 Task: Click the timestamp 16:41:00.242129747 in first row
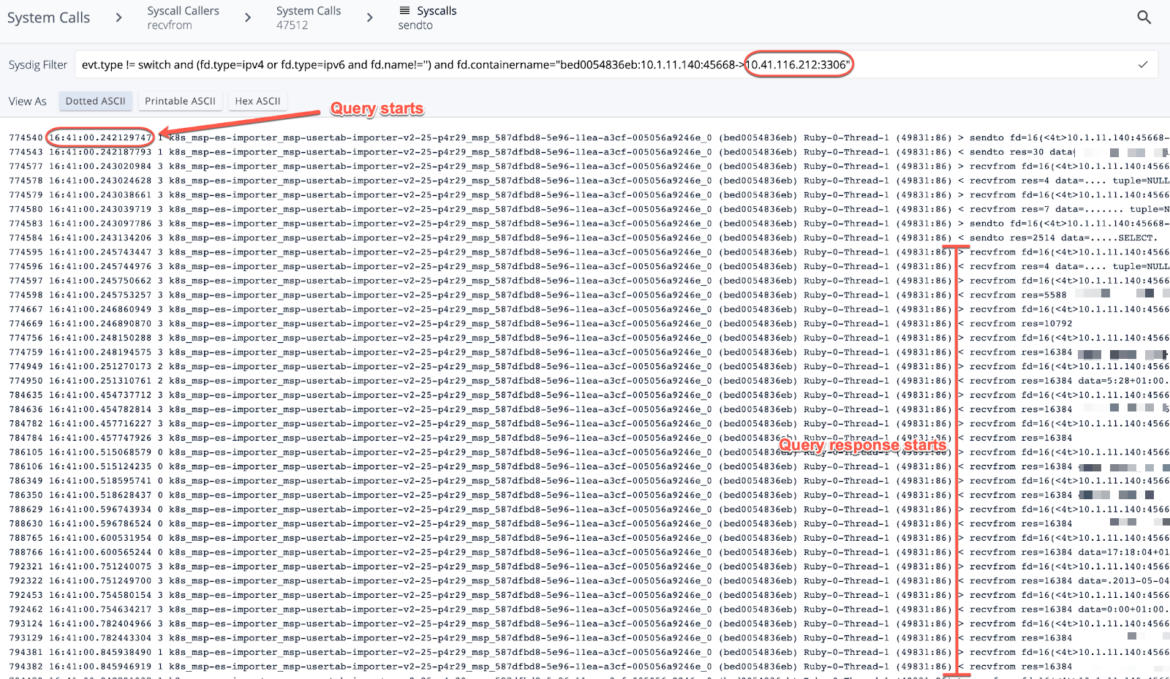pos(100,136)
